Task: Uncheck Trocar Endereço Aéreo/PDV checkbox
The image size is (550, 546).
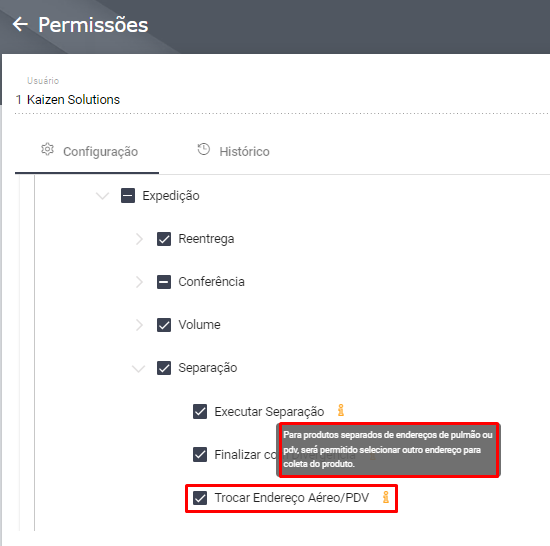Action: click(200, 498)
